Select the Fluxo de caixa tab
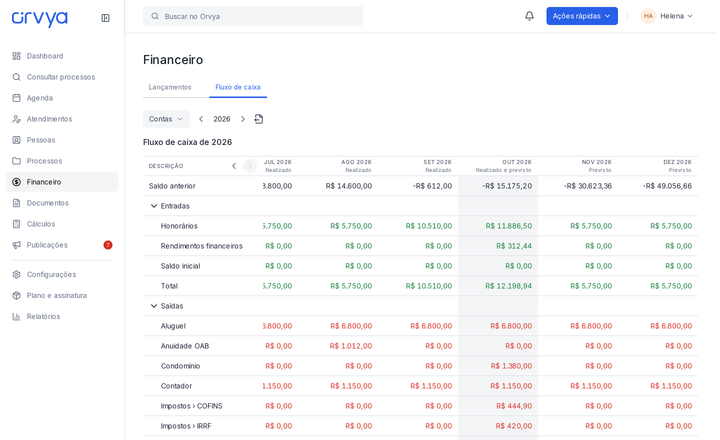 coord(238,87)
